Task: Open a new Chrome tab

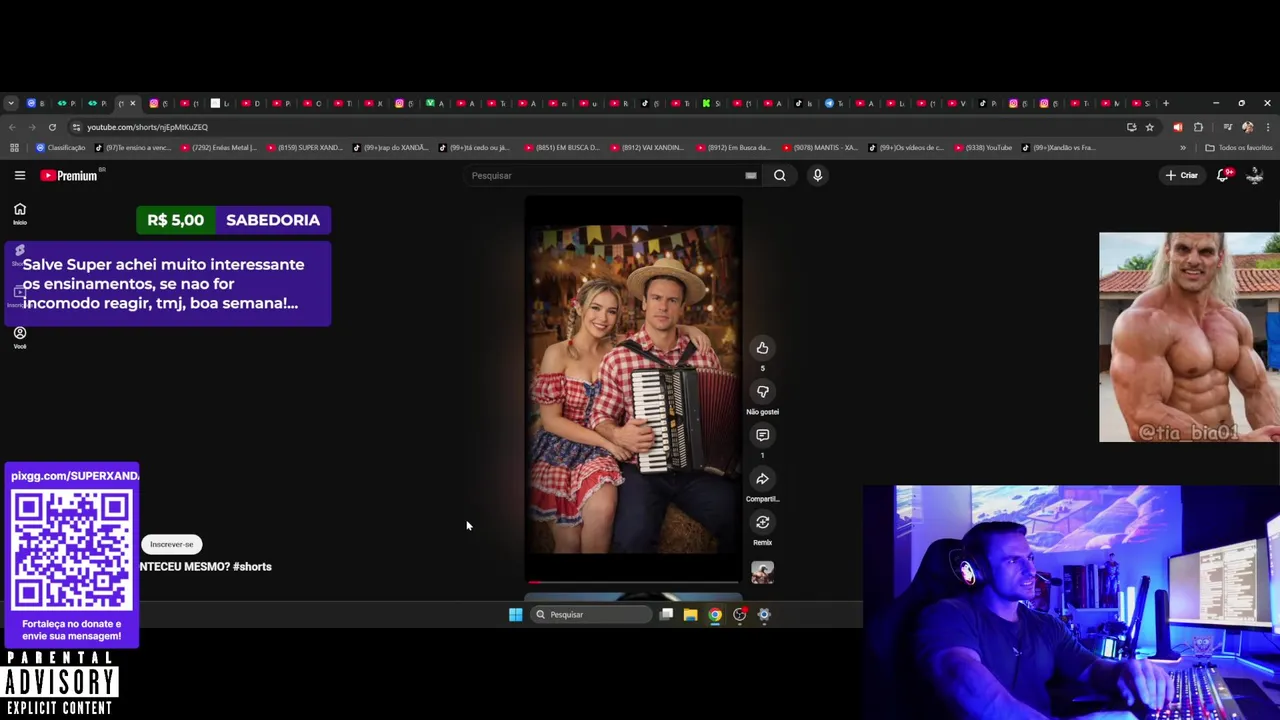Action: pyautogui.click(x=1165, y=103)
